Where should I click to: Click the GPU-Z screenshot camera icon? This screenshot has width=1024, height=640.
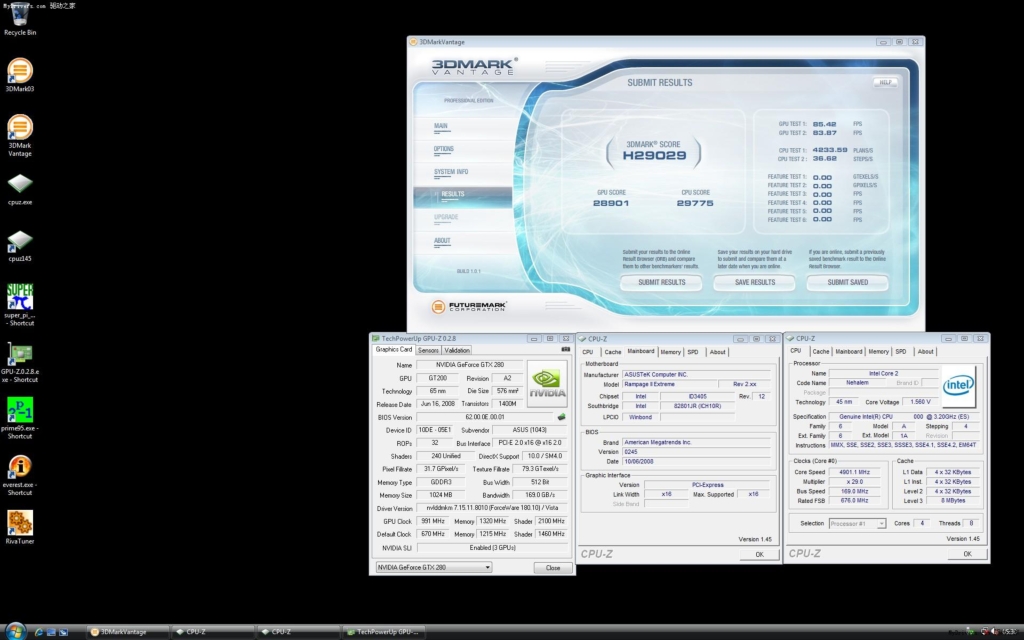[566, 349]
